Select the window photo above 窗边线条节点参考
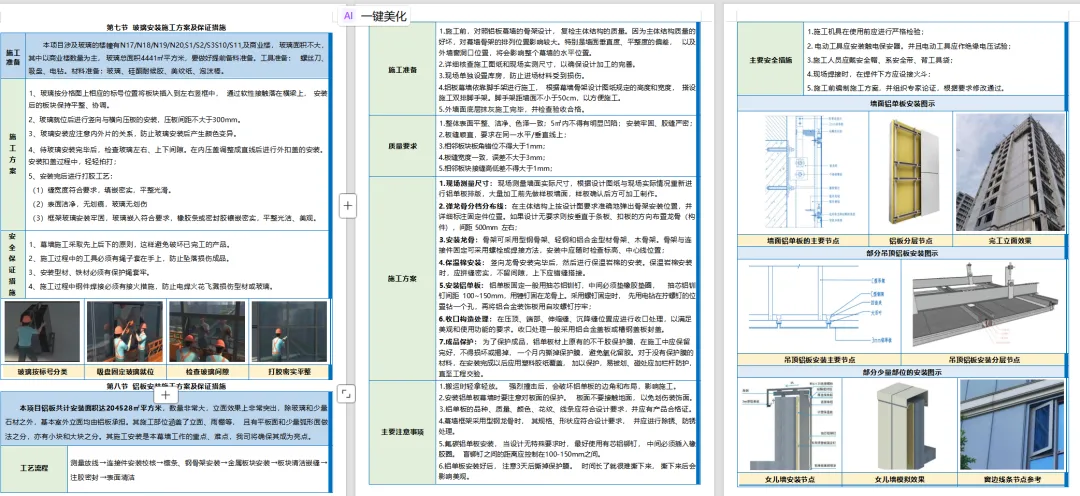1080x496 pixels. click(1012, 426)
